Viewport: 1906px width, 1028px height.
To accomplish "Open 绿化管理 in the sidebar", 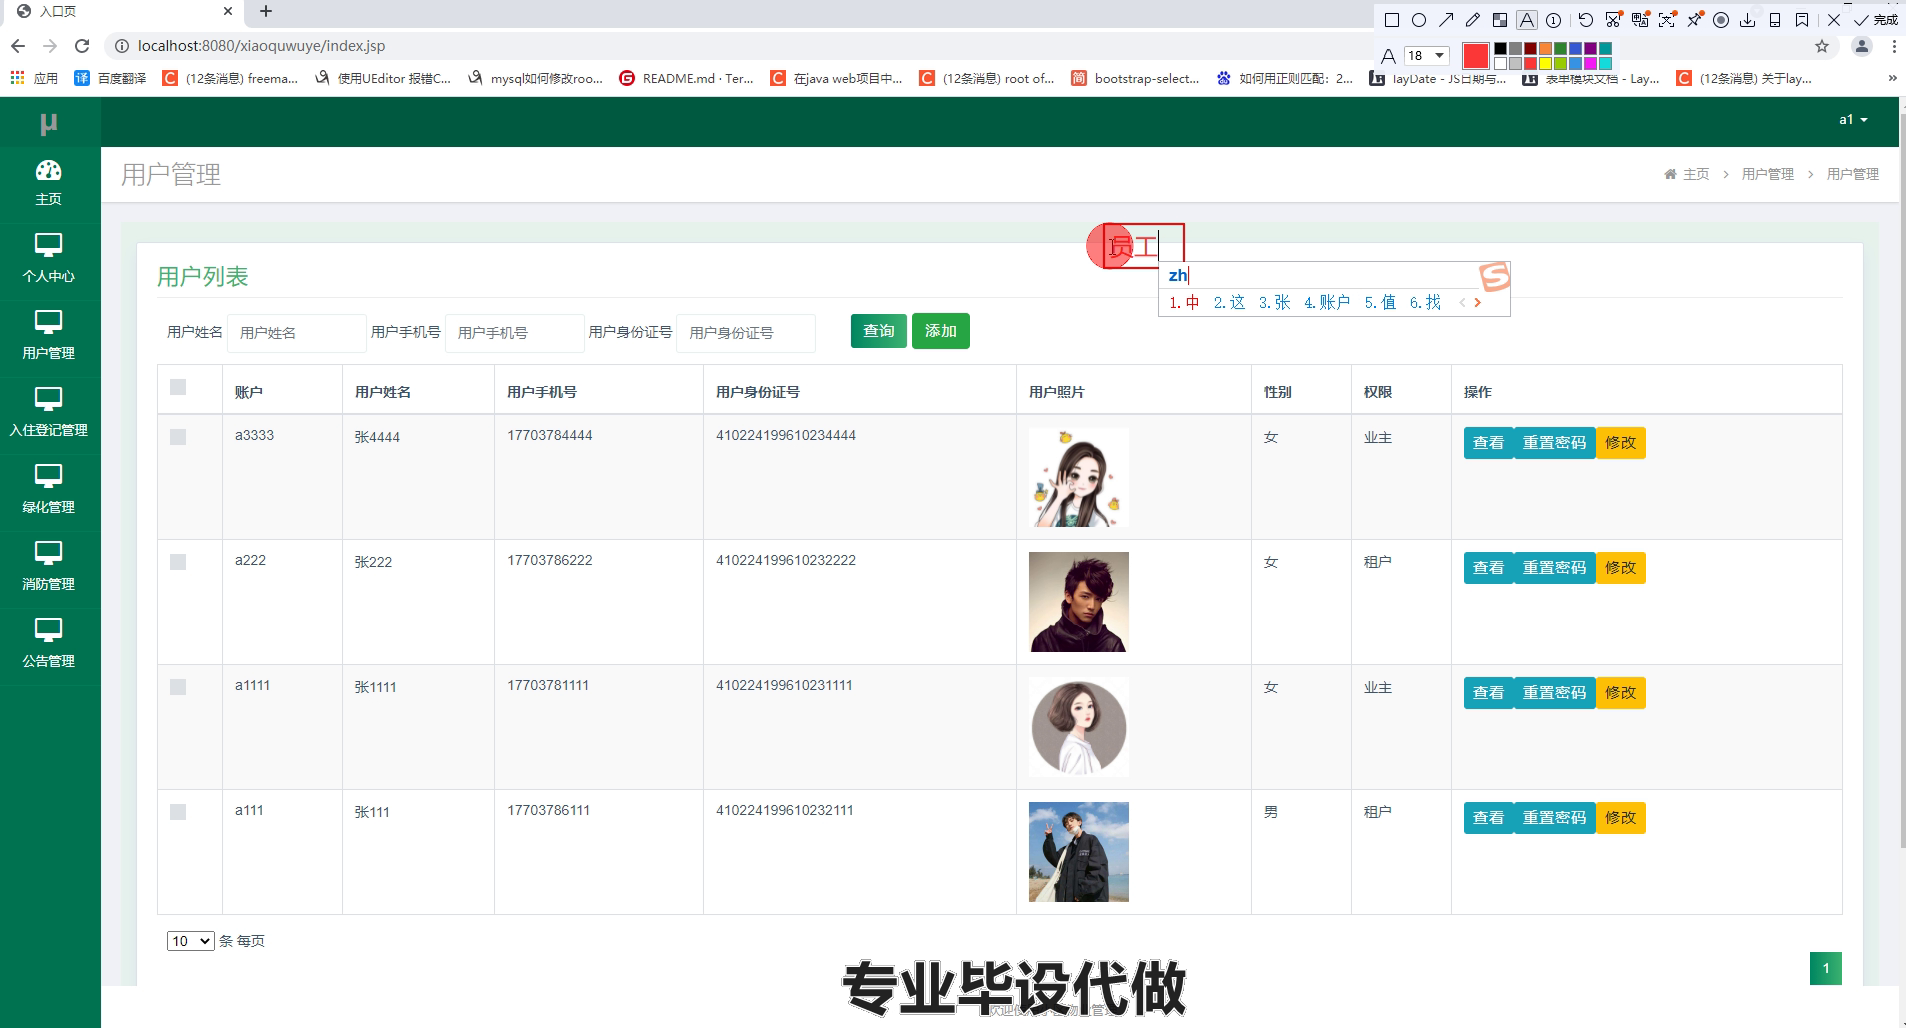I will coord(49,491).
